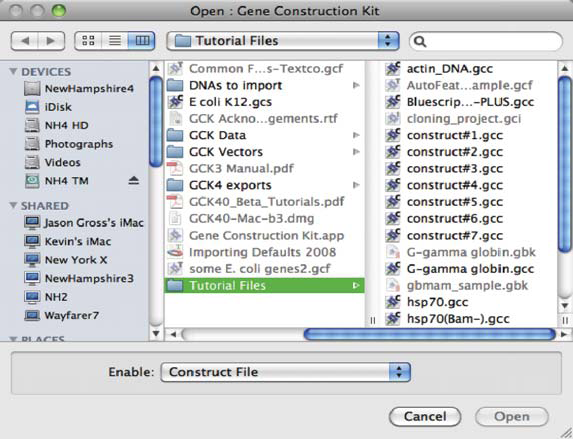Image resolution: width=573 pixels, height=439 pixels.
Task: Select NewHampshire3 shared computer icon
Action: coord(32,278)
